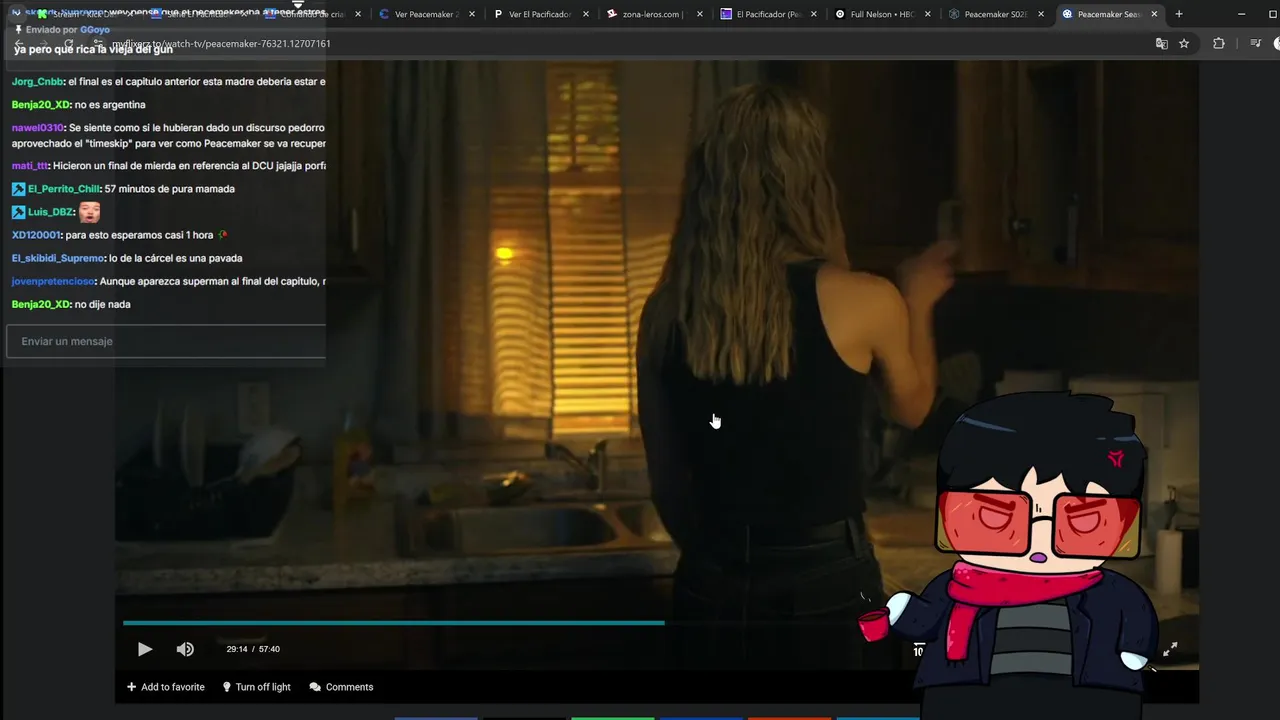This screenshot has width=1280, height=720.
Task: Click the speech bubble icon beside Comments
Action: tap(315, 687)
